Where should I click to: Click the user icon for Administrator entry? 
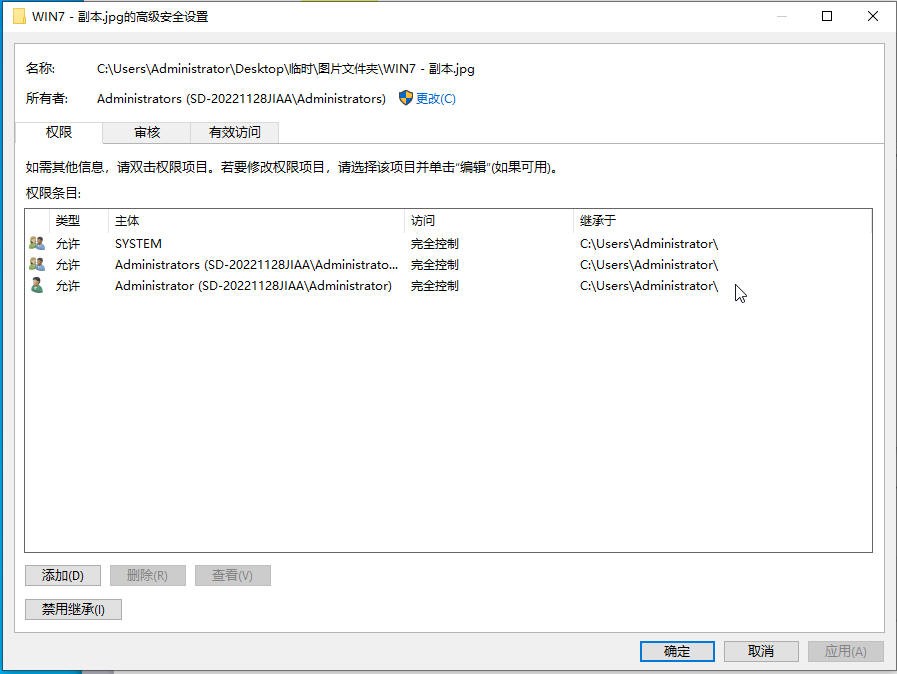37,286
